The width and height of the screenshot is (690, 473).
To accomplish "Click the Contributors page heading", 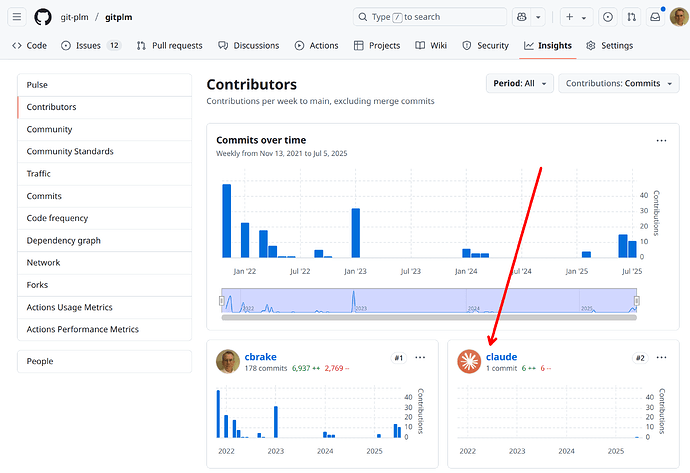I will 252,84.
